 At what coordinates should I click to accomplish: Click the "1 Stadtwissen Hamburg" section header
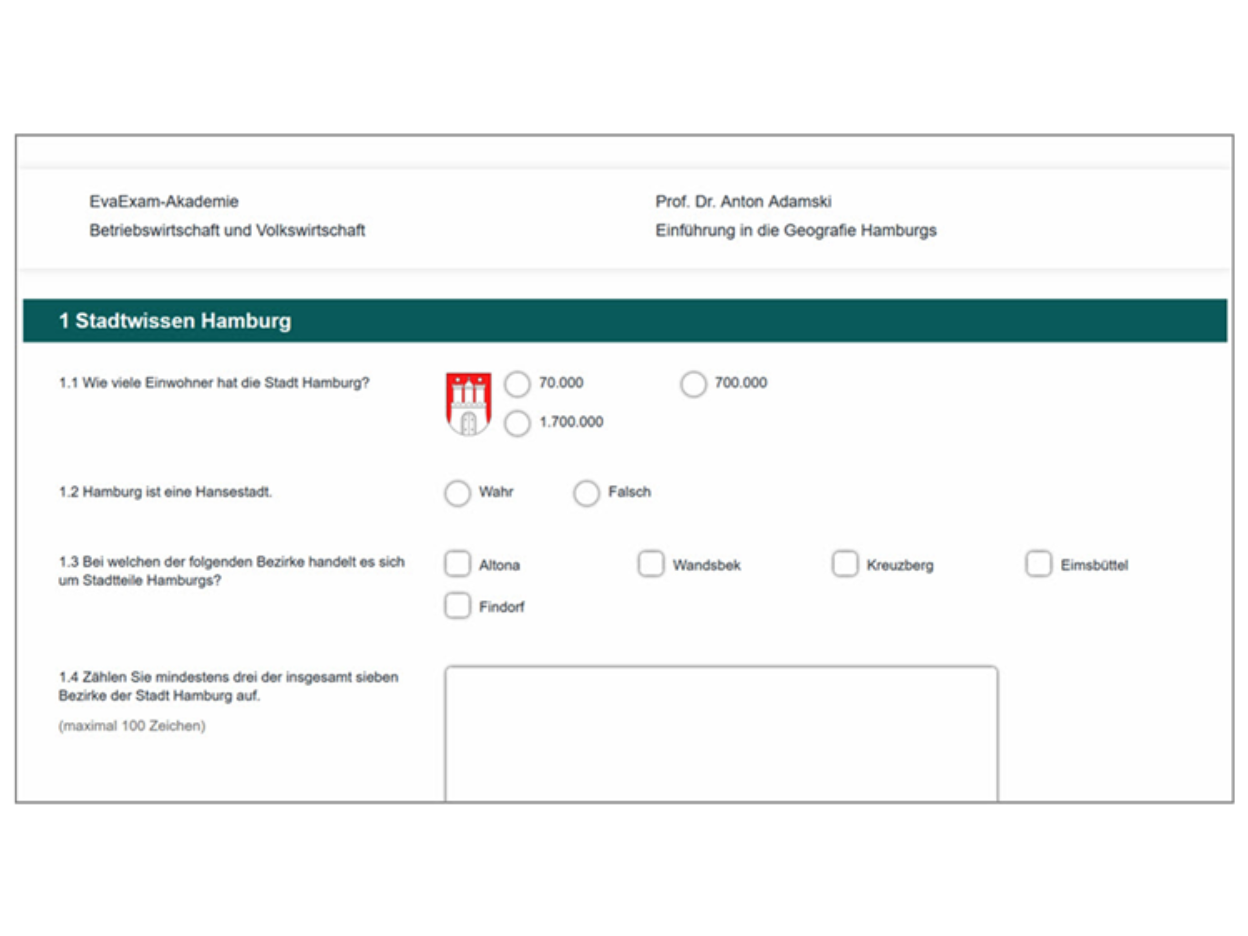click(175, 321)
